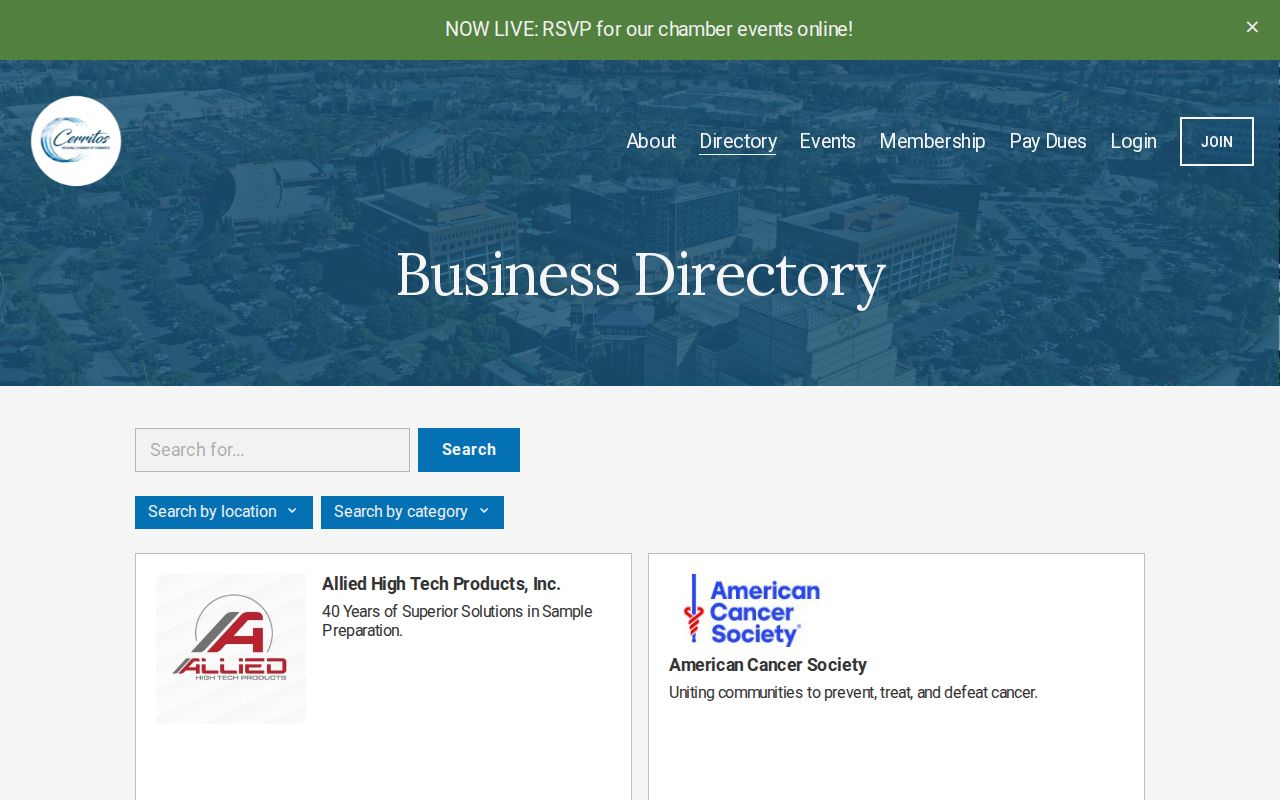Open the American Cancer Society listing title
Image resolution: width=1280 pixels, height=800 pixels.
pos(768,665)
